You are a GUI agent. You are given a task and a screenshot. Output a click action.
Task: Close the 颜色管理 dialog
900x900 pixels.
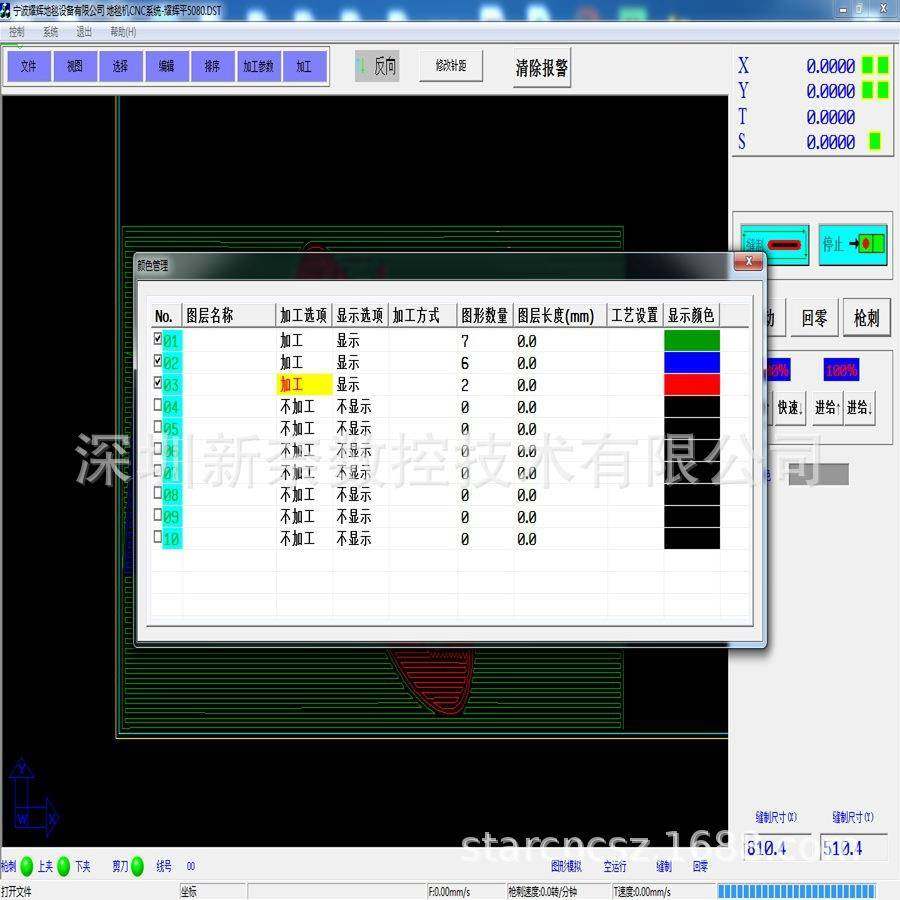click(x=748, y=262)
